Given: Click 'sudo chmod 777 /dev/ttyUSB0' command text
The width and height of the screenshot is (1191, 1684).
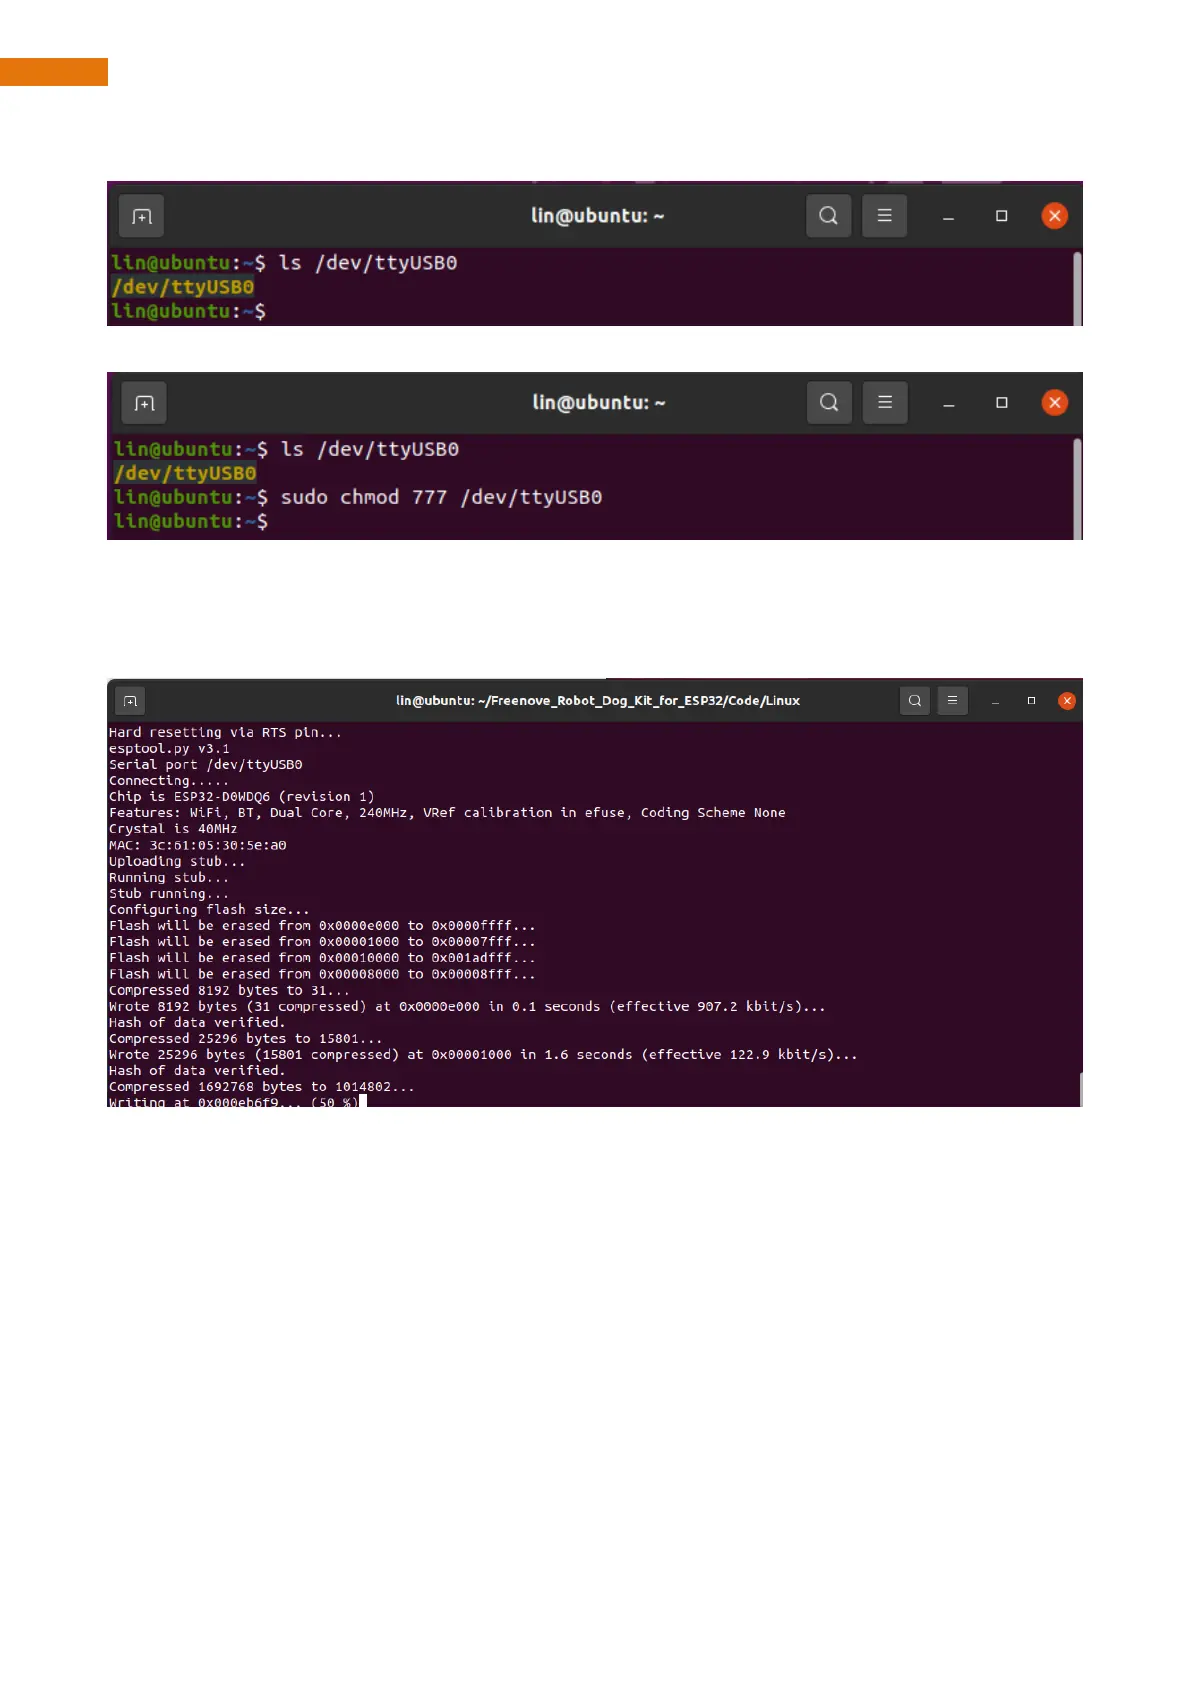Looking at the screenshot, I should [x=441, y=497].
